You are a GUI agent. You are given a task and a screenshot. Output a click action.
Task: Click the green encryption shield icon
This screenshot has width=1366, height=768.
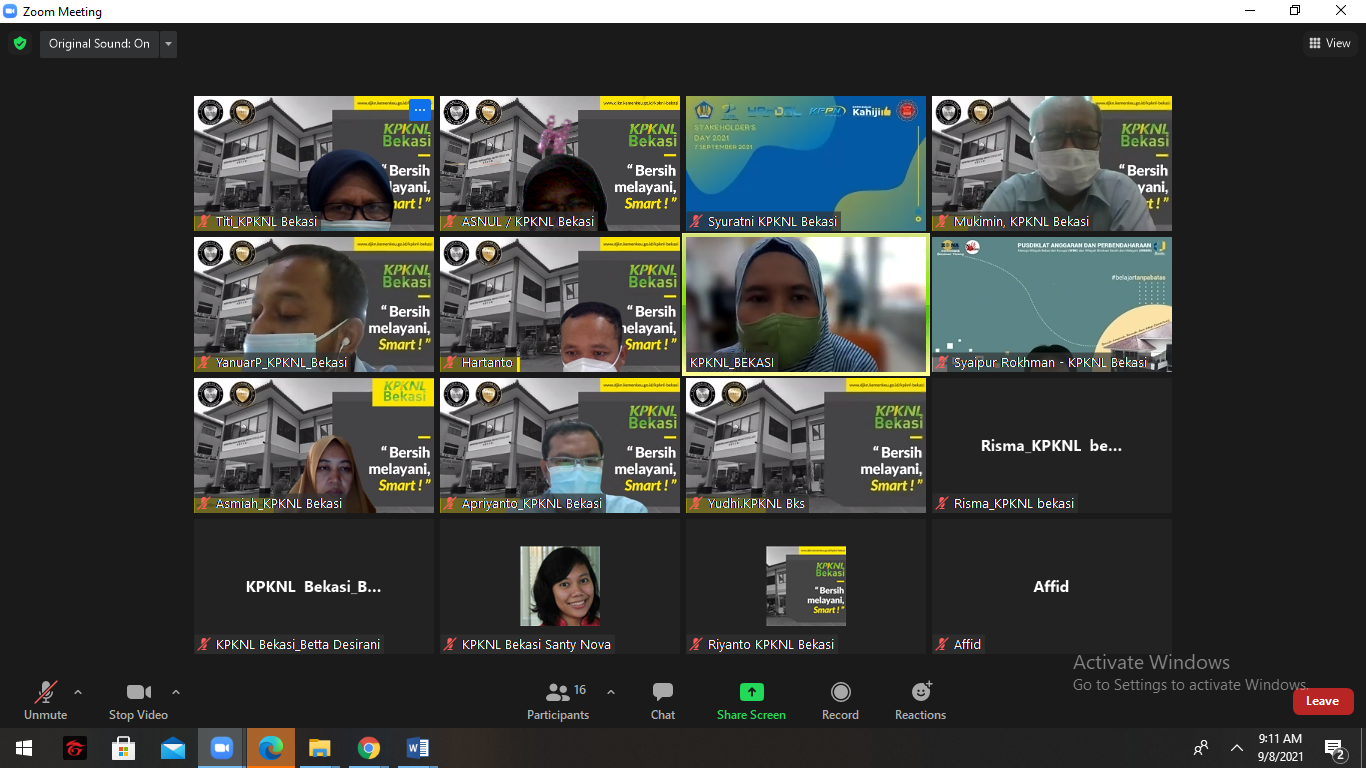tap(20, 44)
